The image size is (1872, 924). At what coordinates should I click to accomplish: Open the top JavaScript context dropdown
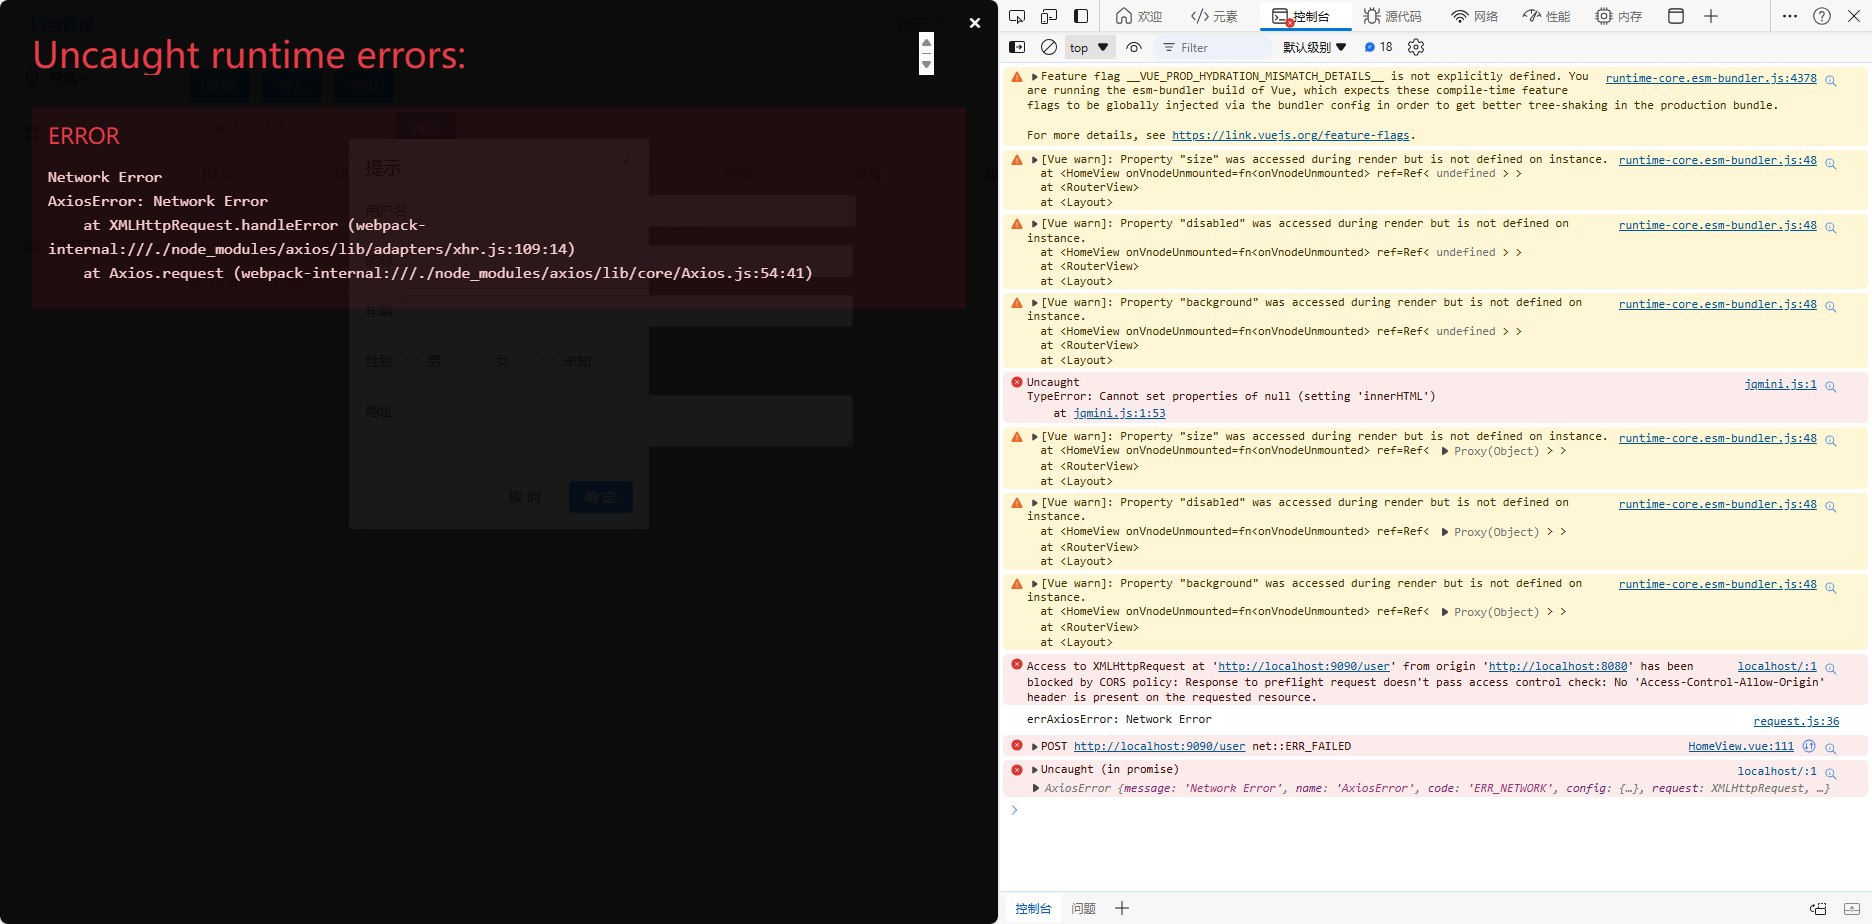1089,47
